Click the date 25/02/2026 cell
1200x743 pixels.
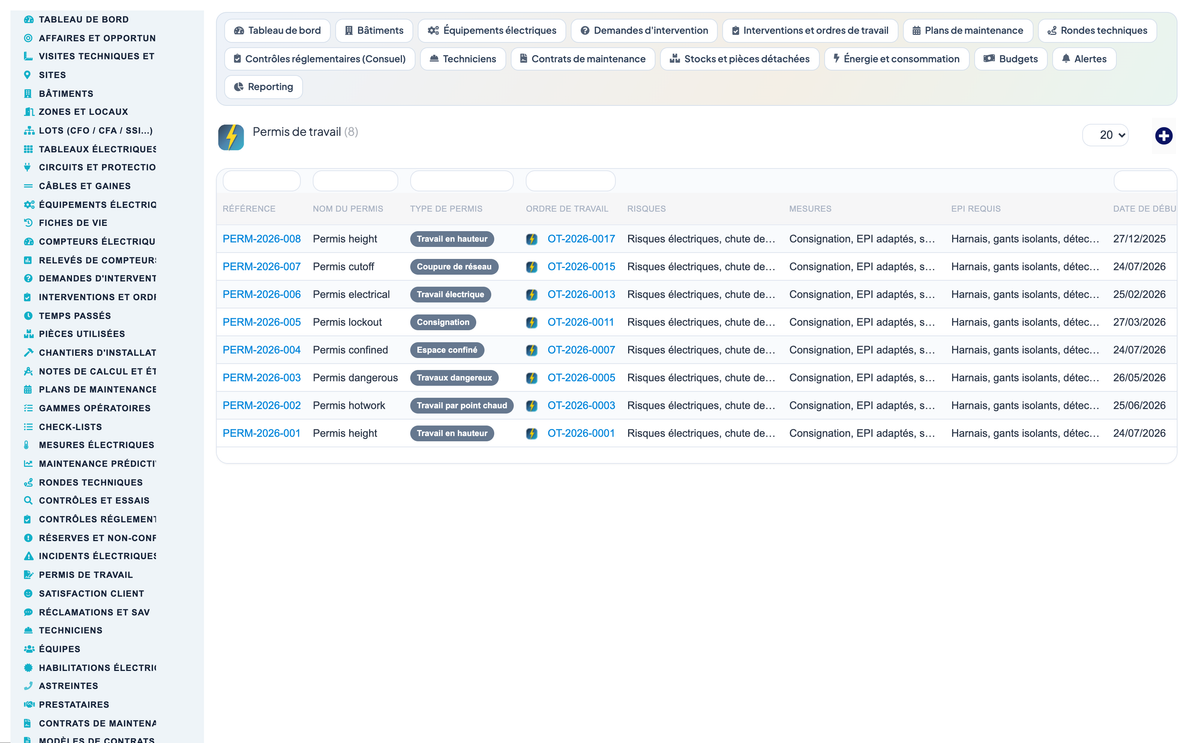[x=1140, y=295]
